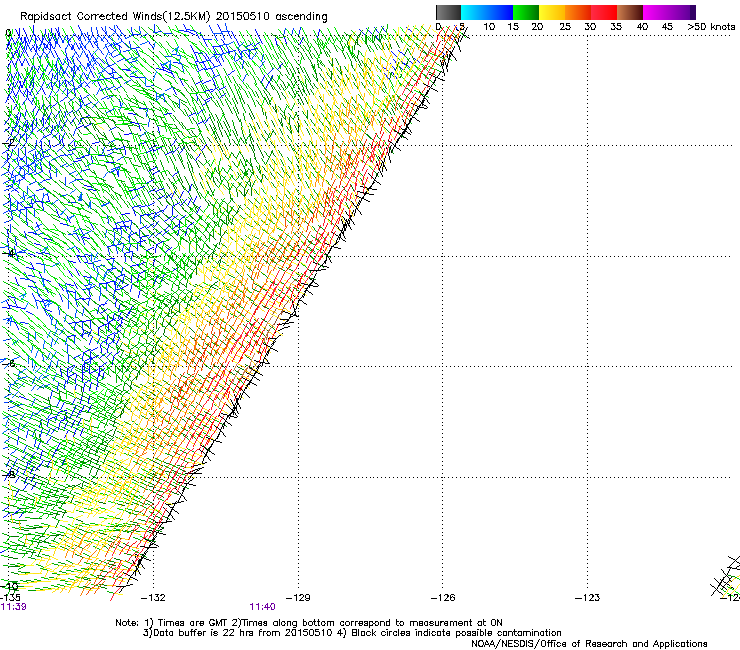Click the yellow 20-25 knots legend swatch
Viewport: 740px width, 650px height.
pos(552,12)
